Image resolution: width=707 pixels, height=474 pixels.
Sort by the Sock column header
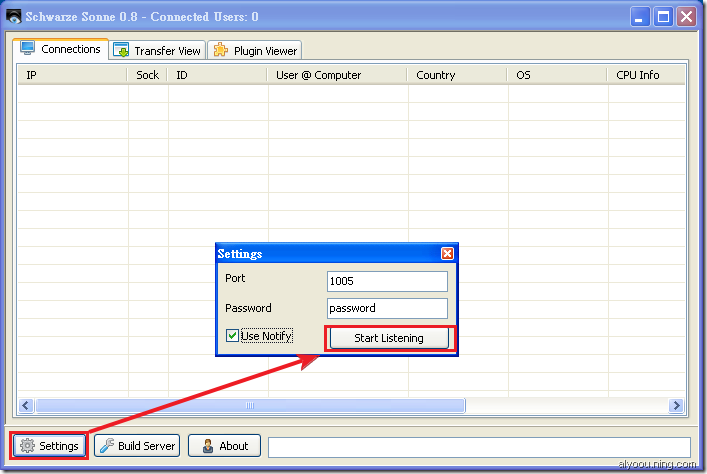147,75
